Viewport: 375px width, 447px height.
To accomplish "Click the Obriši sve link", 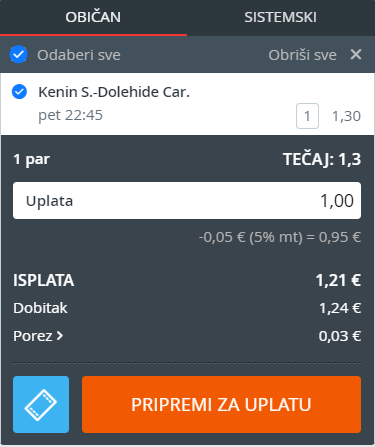I will point(303,55).
